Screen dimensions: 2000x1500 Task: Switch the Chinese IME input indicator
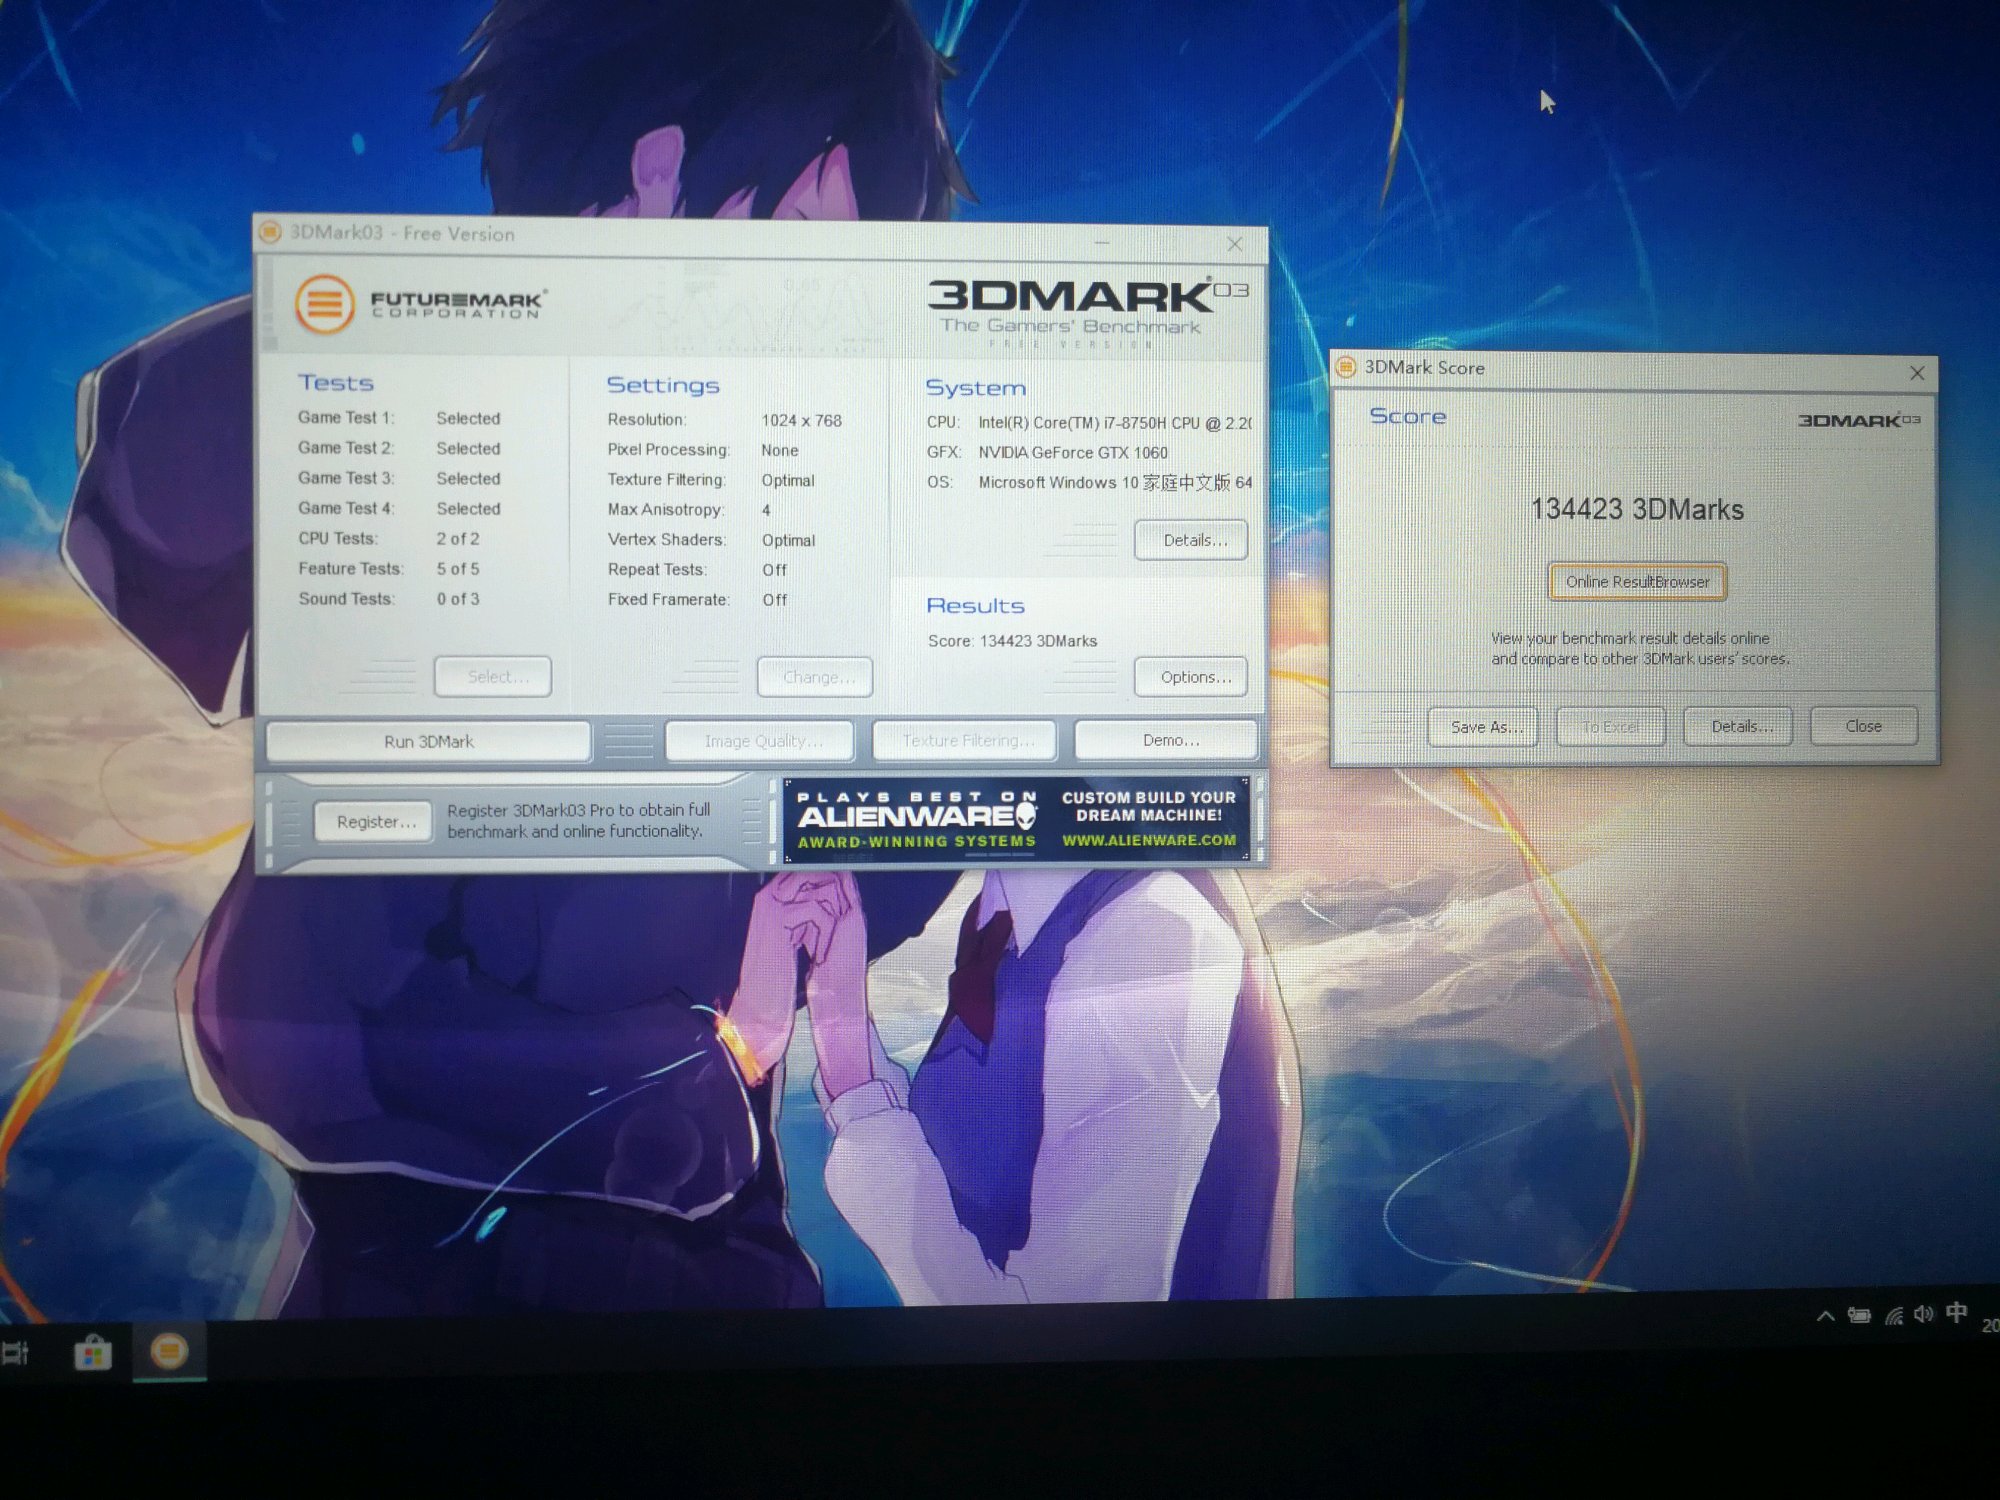pos(1957,1312)
